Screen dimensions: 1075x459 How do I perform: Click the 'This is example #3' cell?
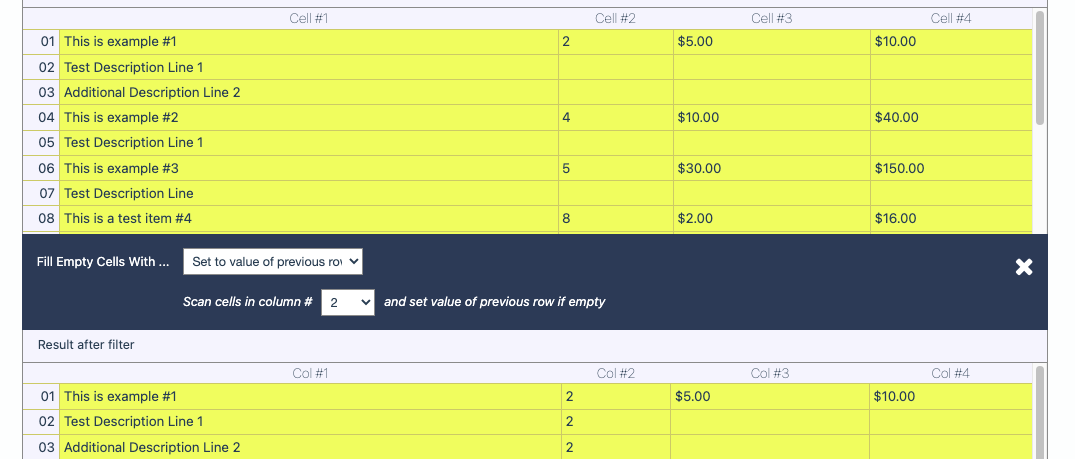(309, 168)
